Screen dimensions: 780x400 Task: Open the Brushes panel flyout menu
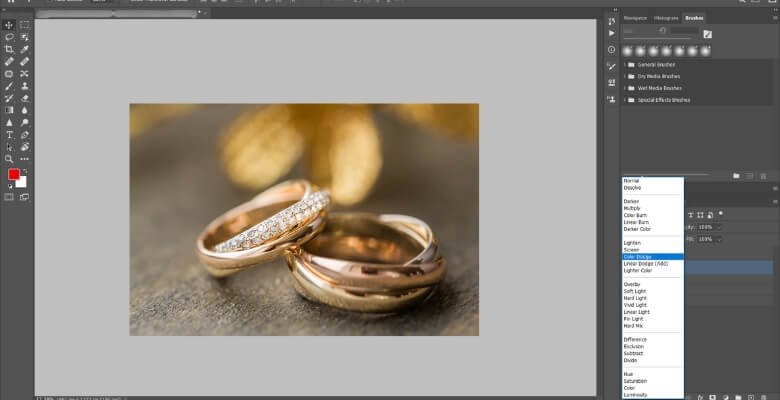[x=775, y=18]
